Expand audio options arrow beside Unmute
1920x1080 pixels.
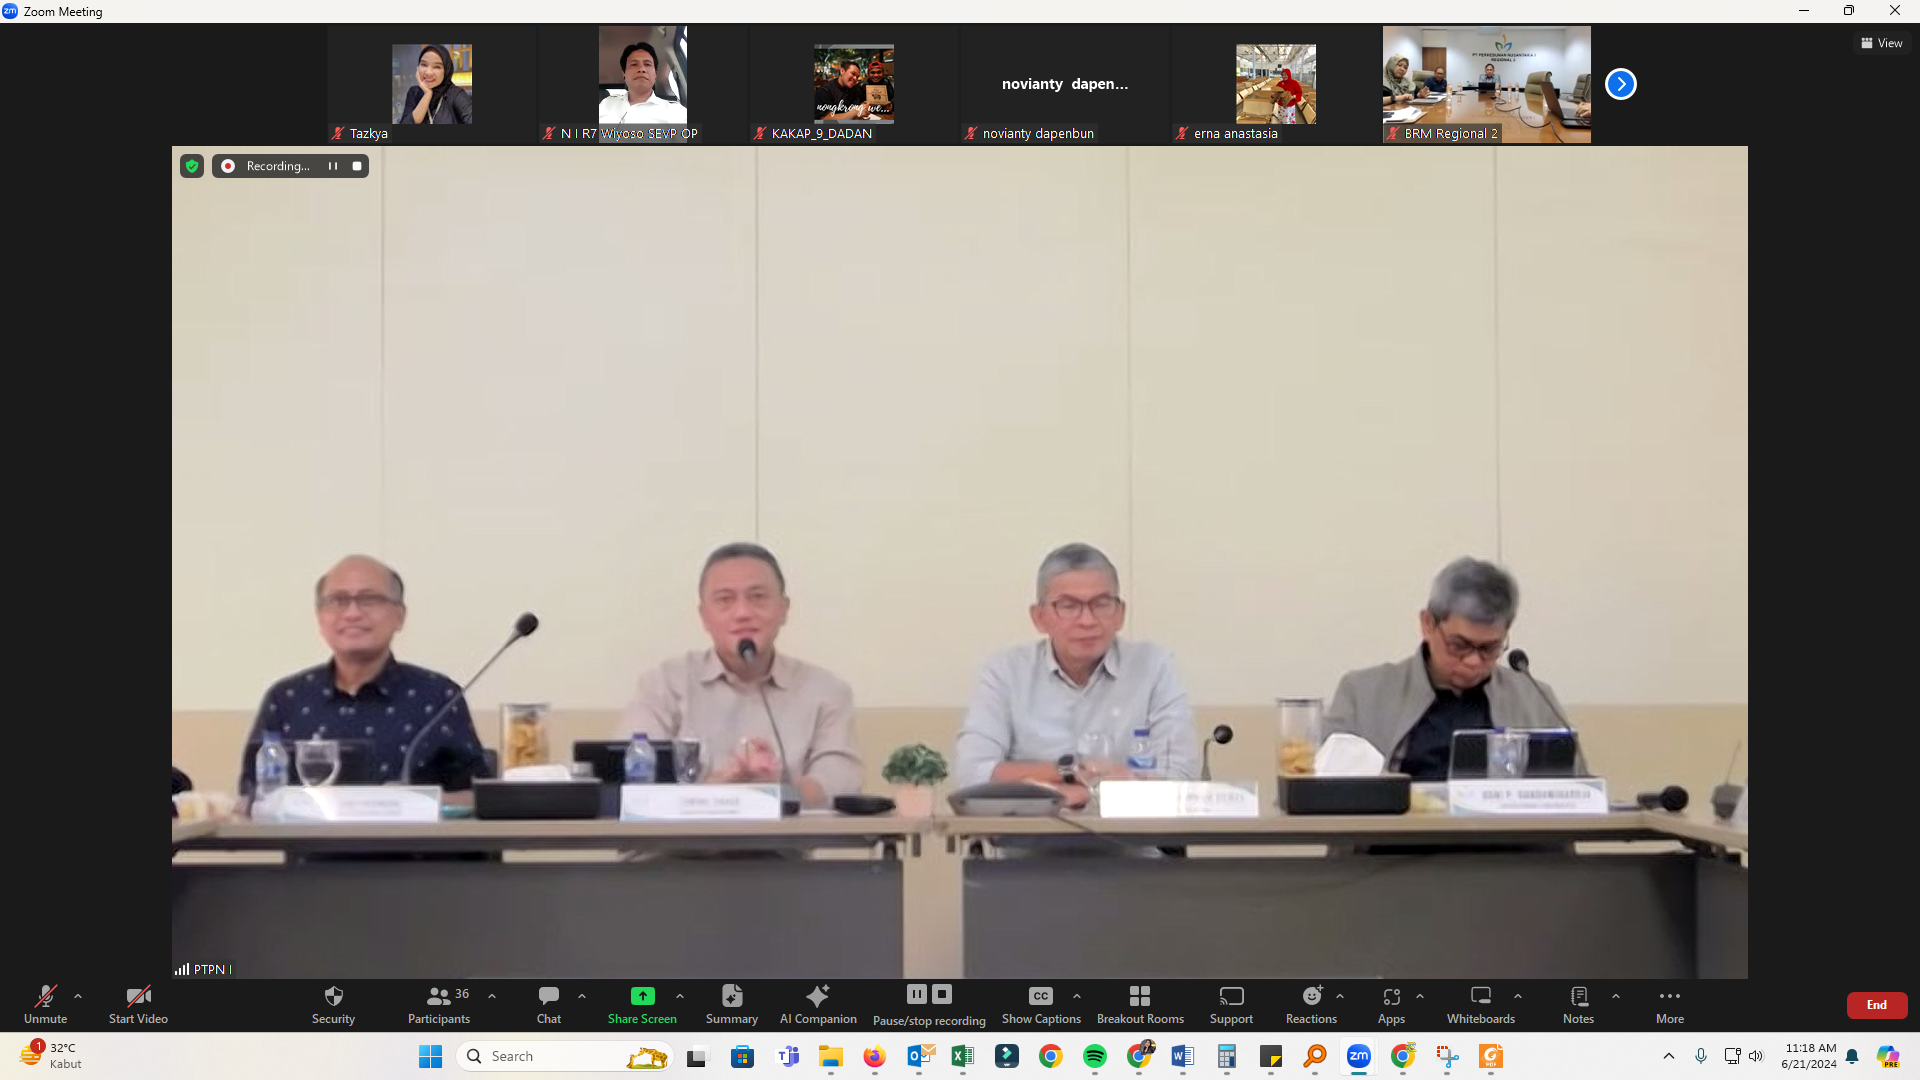tap(78, 996)
